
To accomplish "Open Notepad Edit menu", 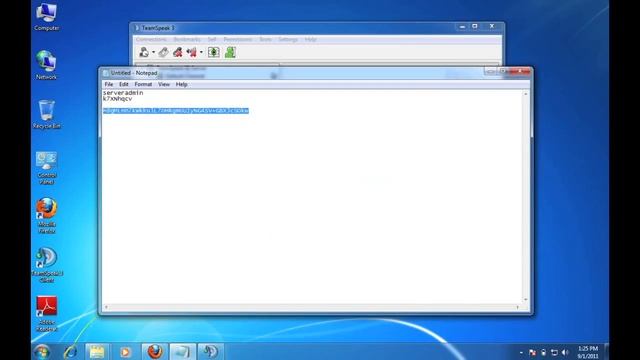I will (124, 84).
